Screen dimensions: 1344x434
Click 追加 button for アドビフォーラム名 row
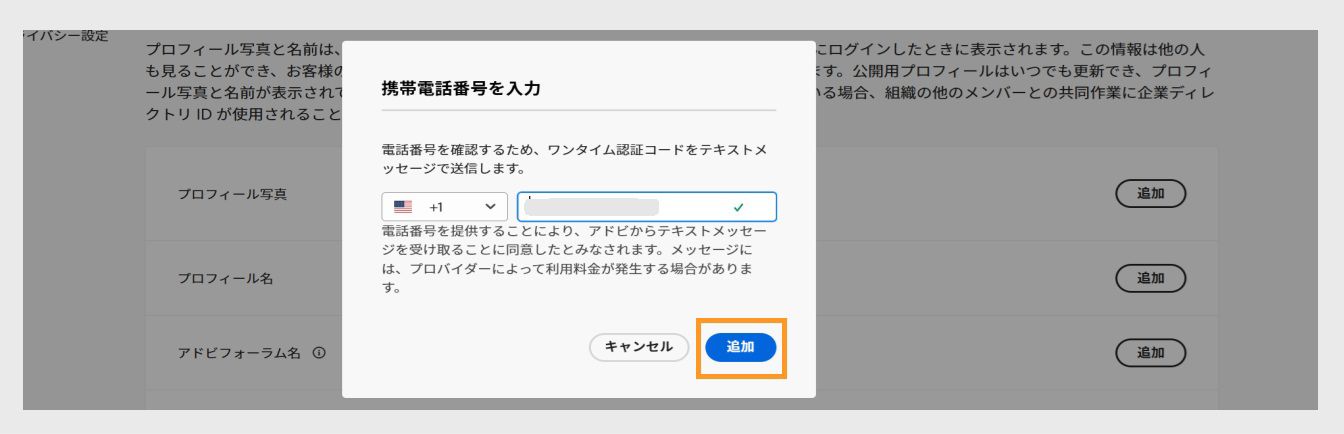(x=1150, y=353)
